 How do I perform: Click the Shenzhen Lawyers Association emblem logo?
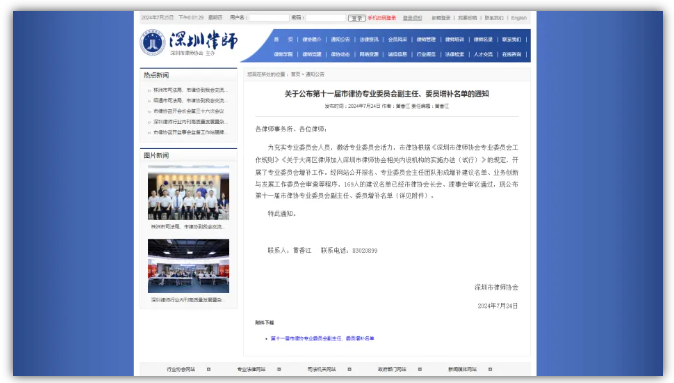point(153,43)
